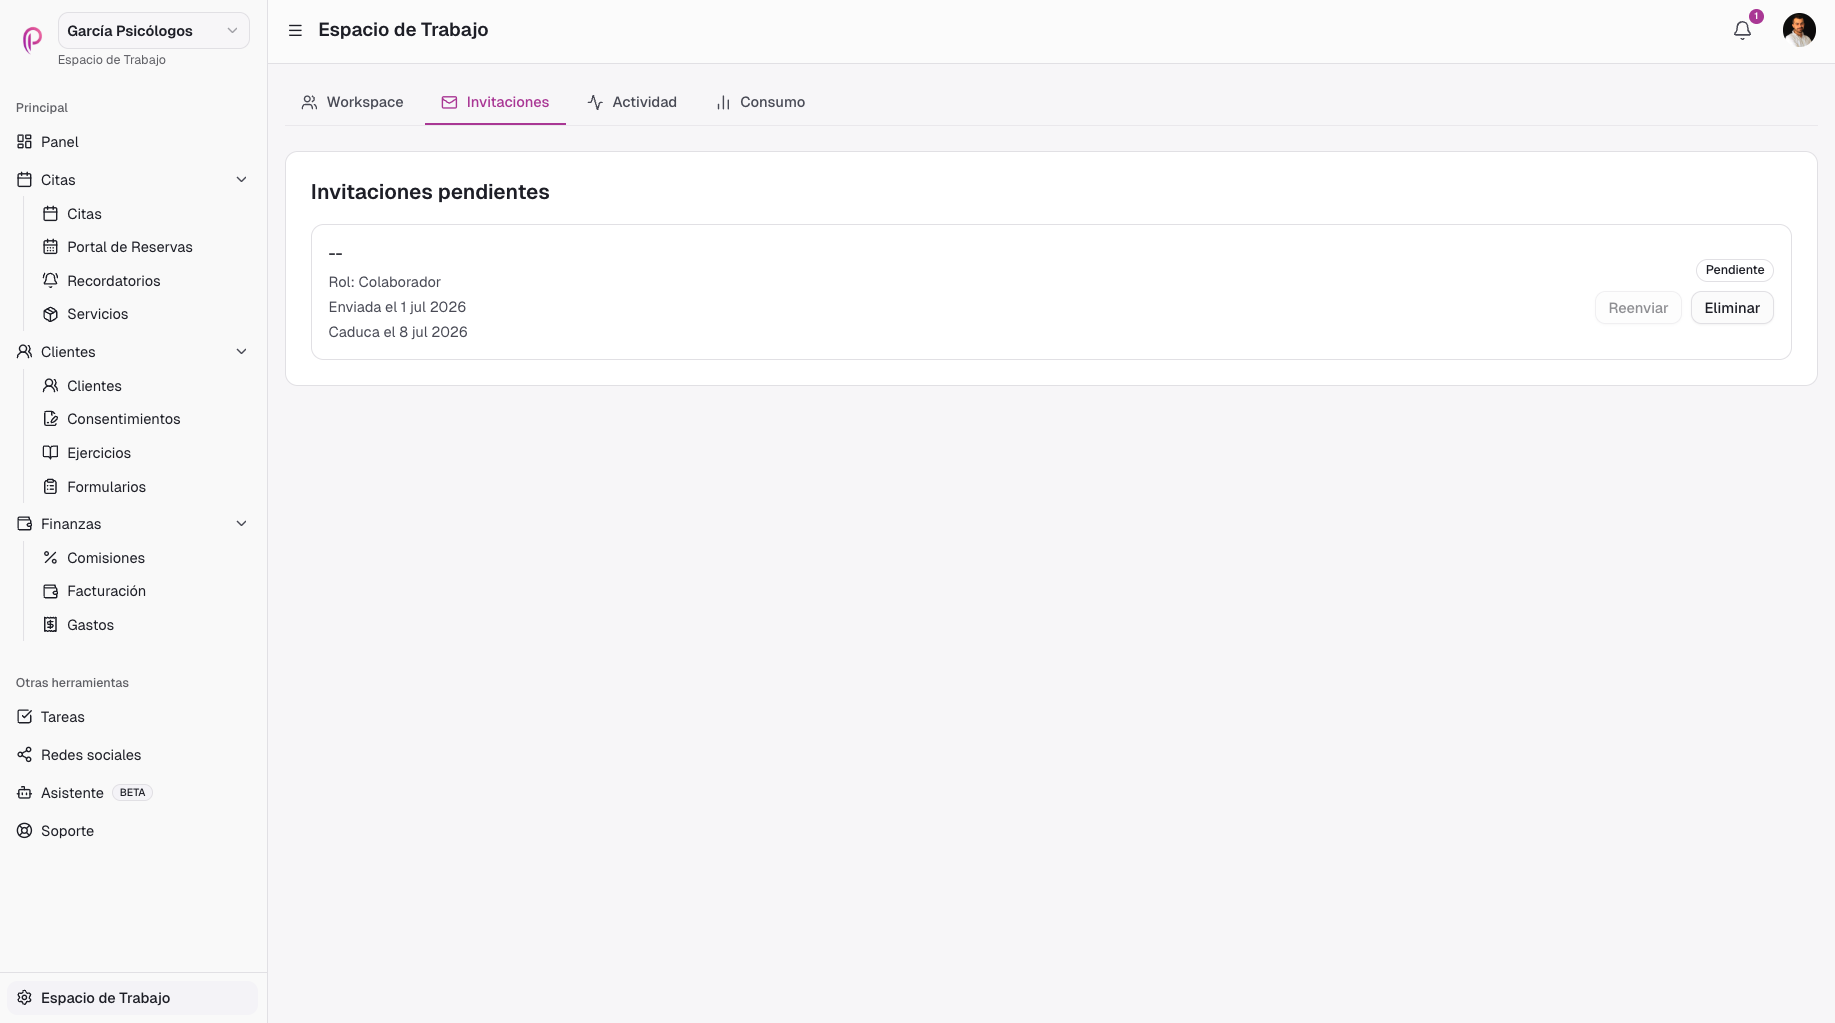Switch to the Consumo tab
Screen dimensions: 1835x1023
pos(760,102)
